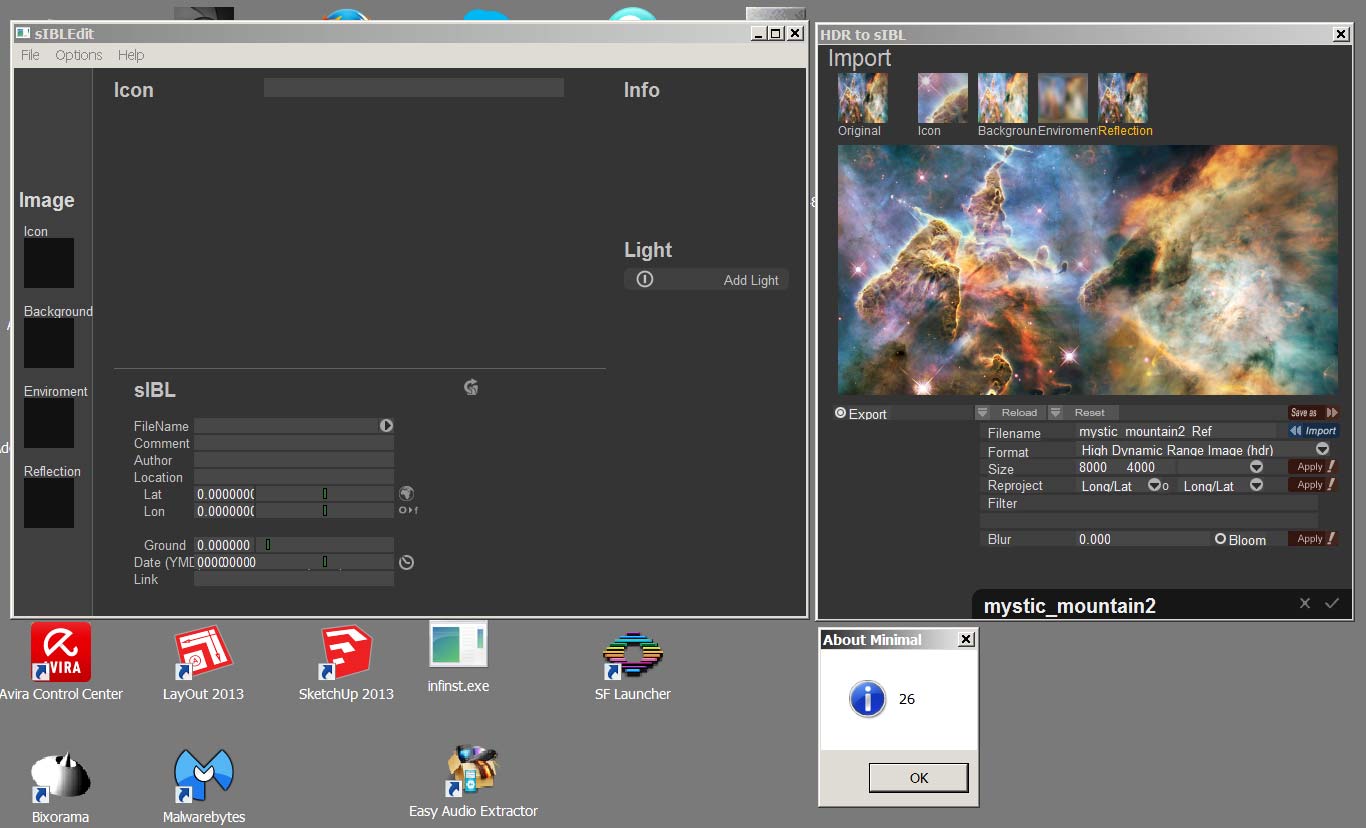Click the Comment input field

[x=294, y=443]
